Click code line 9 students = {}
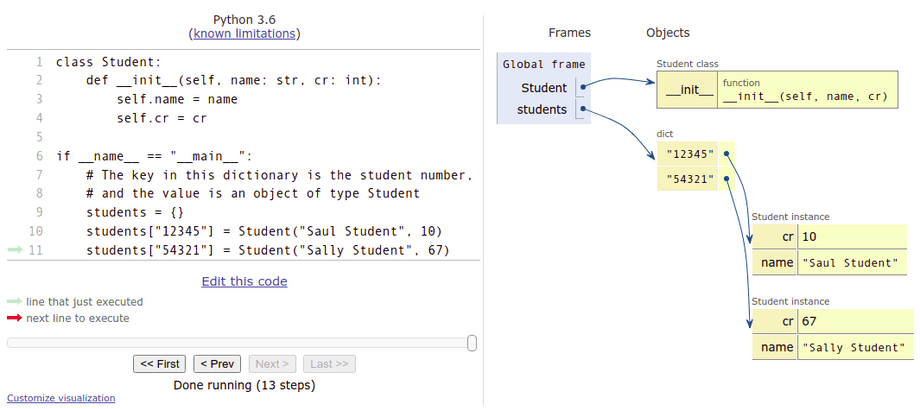Screen dimensions: 920x409 click(135, 212)
